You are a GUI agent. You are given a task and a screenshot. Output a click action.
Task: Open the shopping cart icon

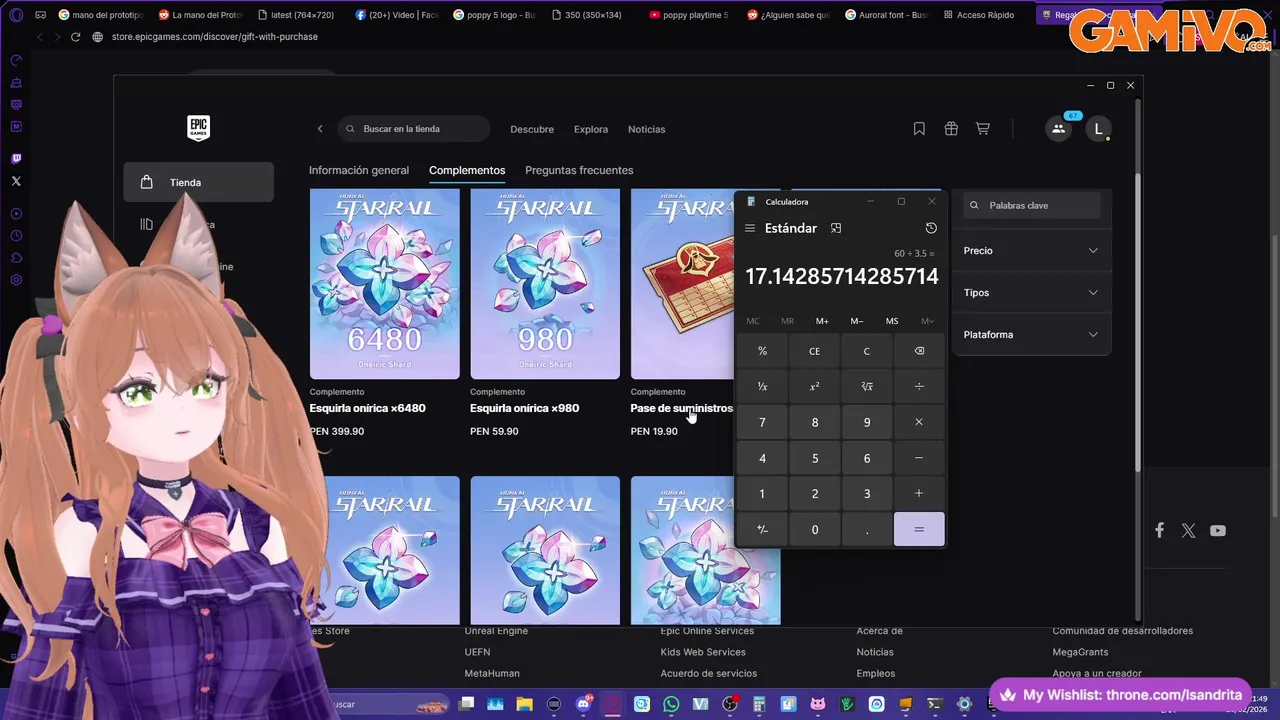[x=983, y=129]
